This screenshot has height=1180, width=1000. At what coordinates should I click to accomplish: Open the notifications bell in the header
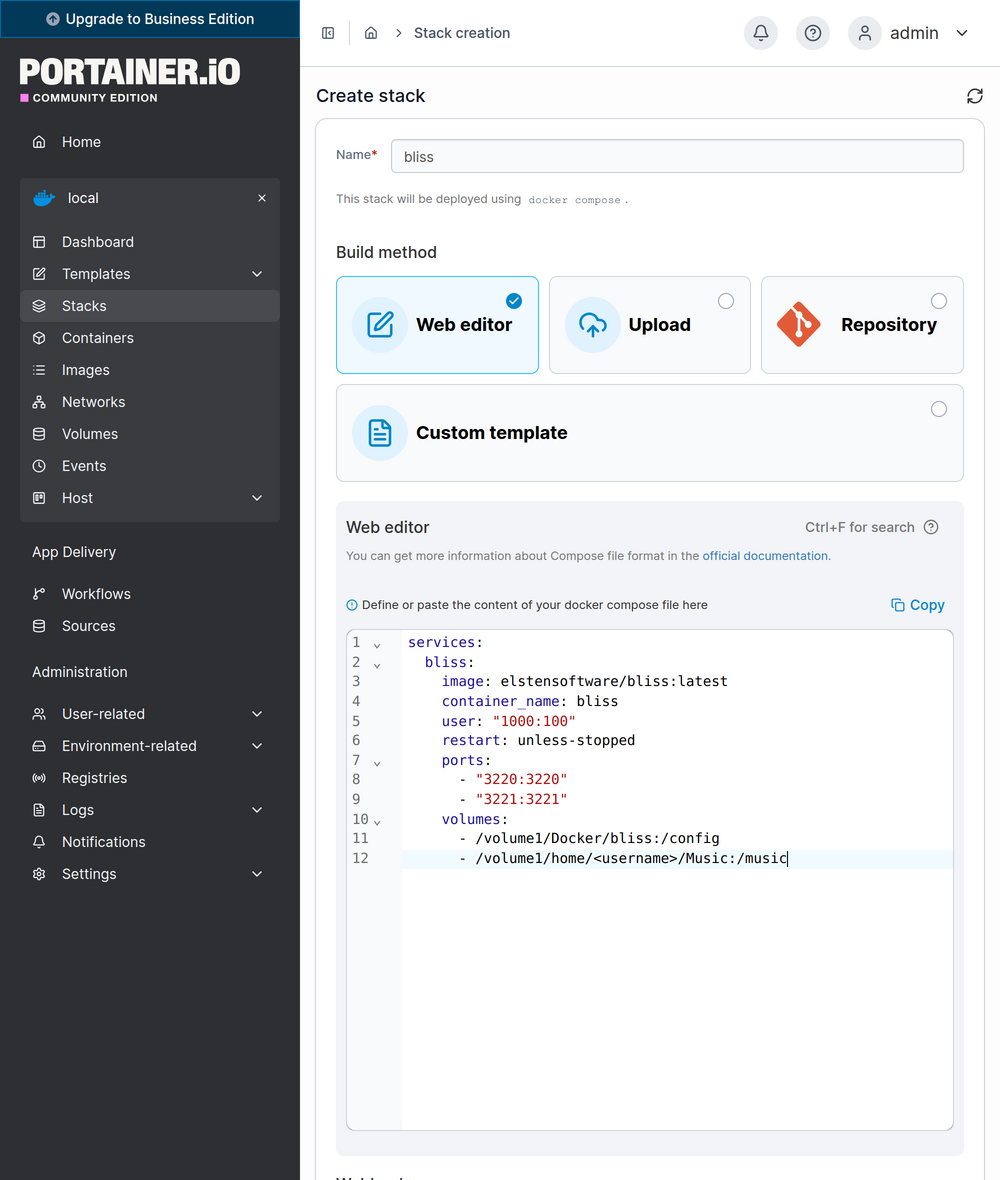[x=761, y=33]
